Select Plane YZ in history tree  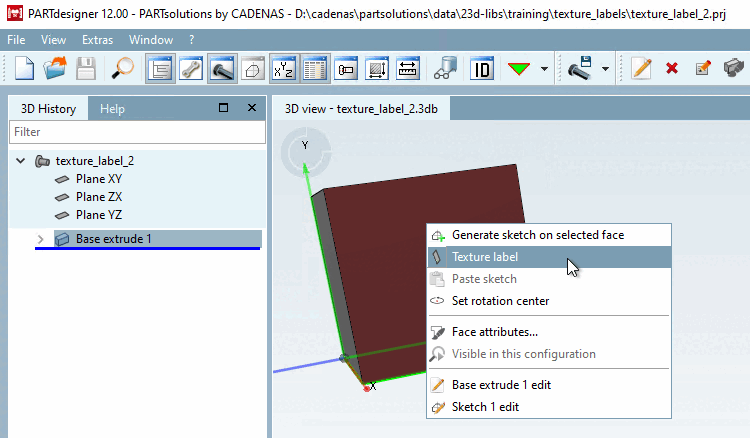[x=99, y=215]
